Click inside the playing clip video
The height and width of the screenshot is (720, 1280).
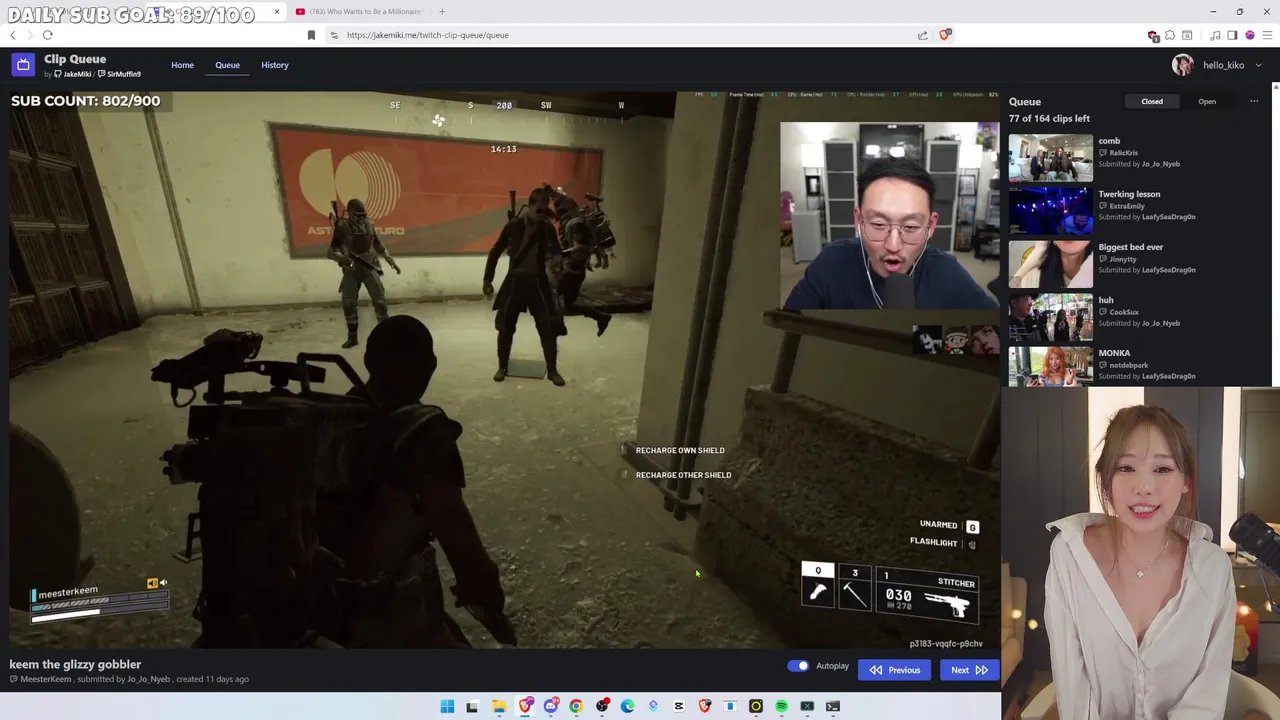pyautogui.click(x=504, y=370)
